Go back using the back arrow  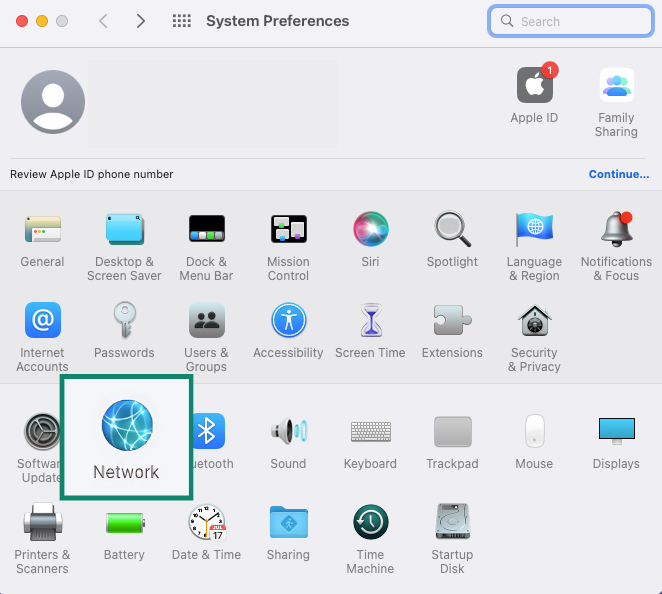click(x=103, y=21)
